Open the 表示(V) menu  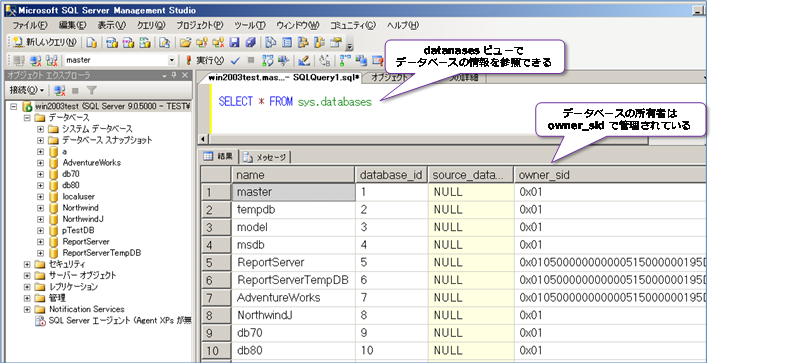(112, 26)
